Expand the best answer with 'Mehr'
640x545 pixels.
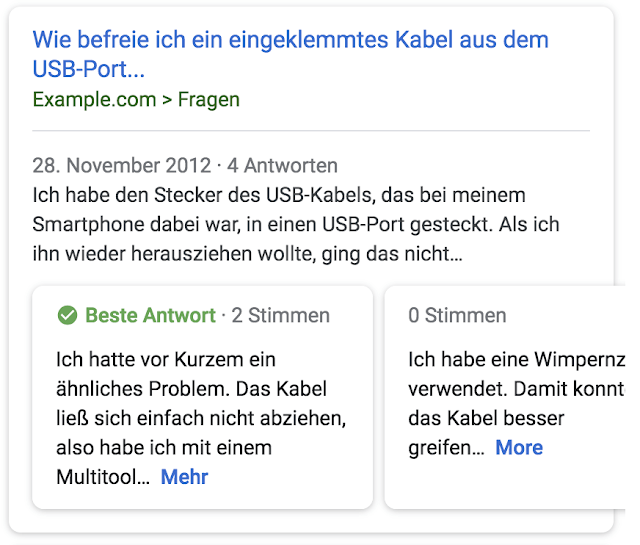pyautogui.click(x=184, y=477)
